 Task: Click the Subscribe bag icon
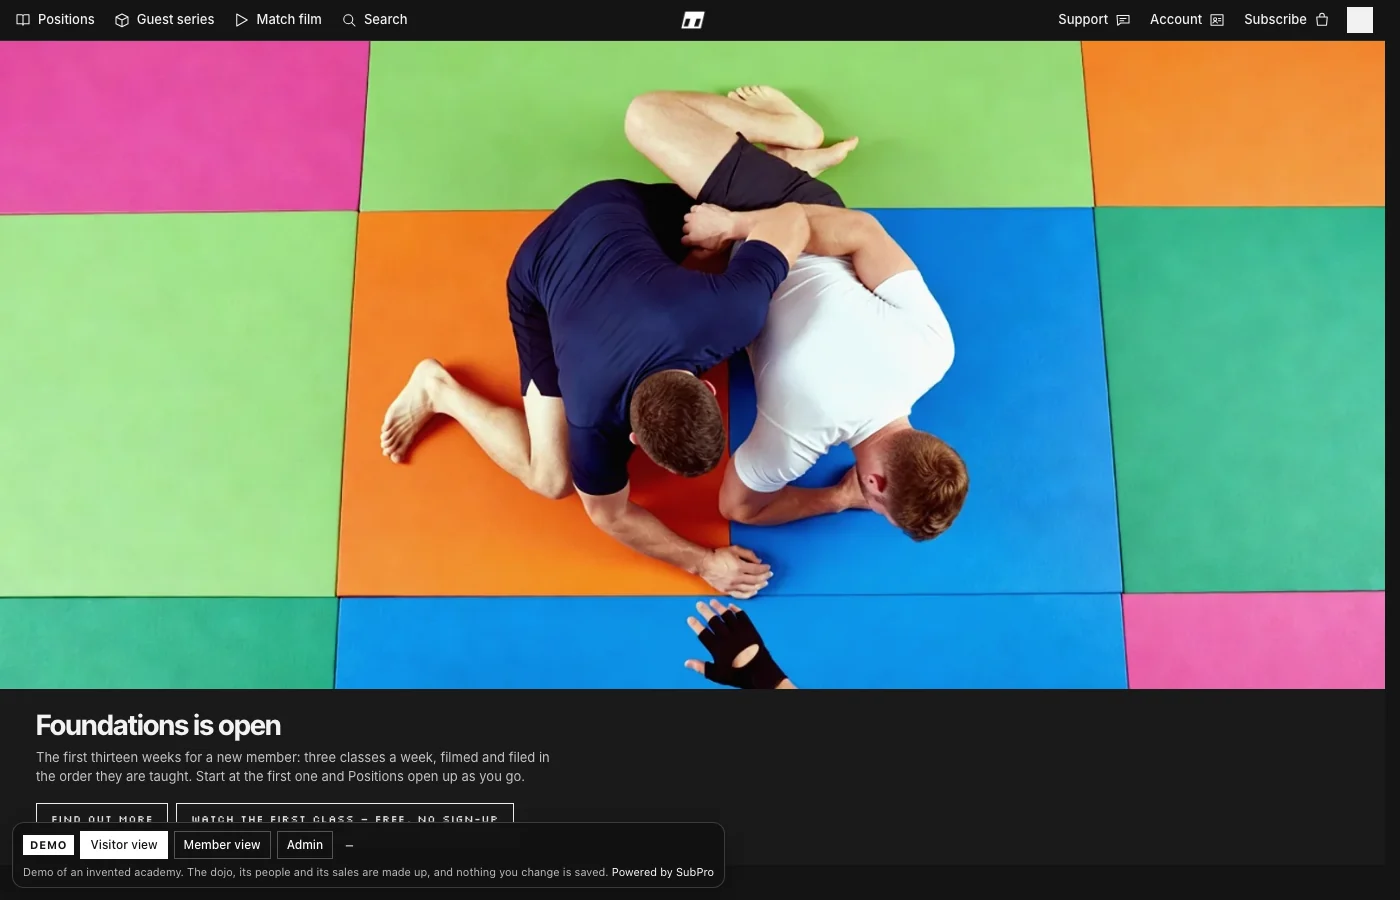coord(1322,20)
